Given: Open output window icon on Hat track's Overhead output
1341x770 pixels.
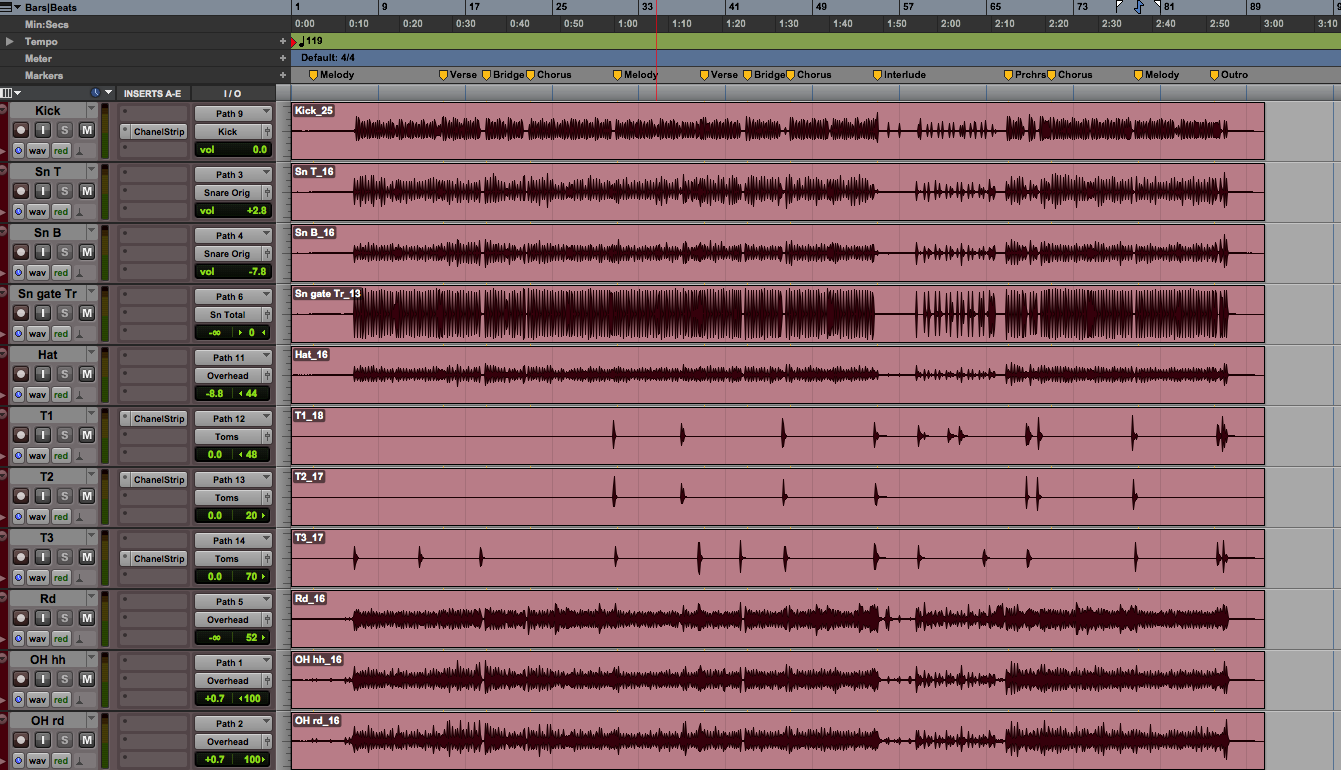Looking at the screenshot, I should pyautogui.click(x=267, y=376).
